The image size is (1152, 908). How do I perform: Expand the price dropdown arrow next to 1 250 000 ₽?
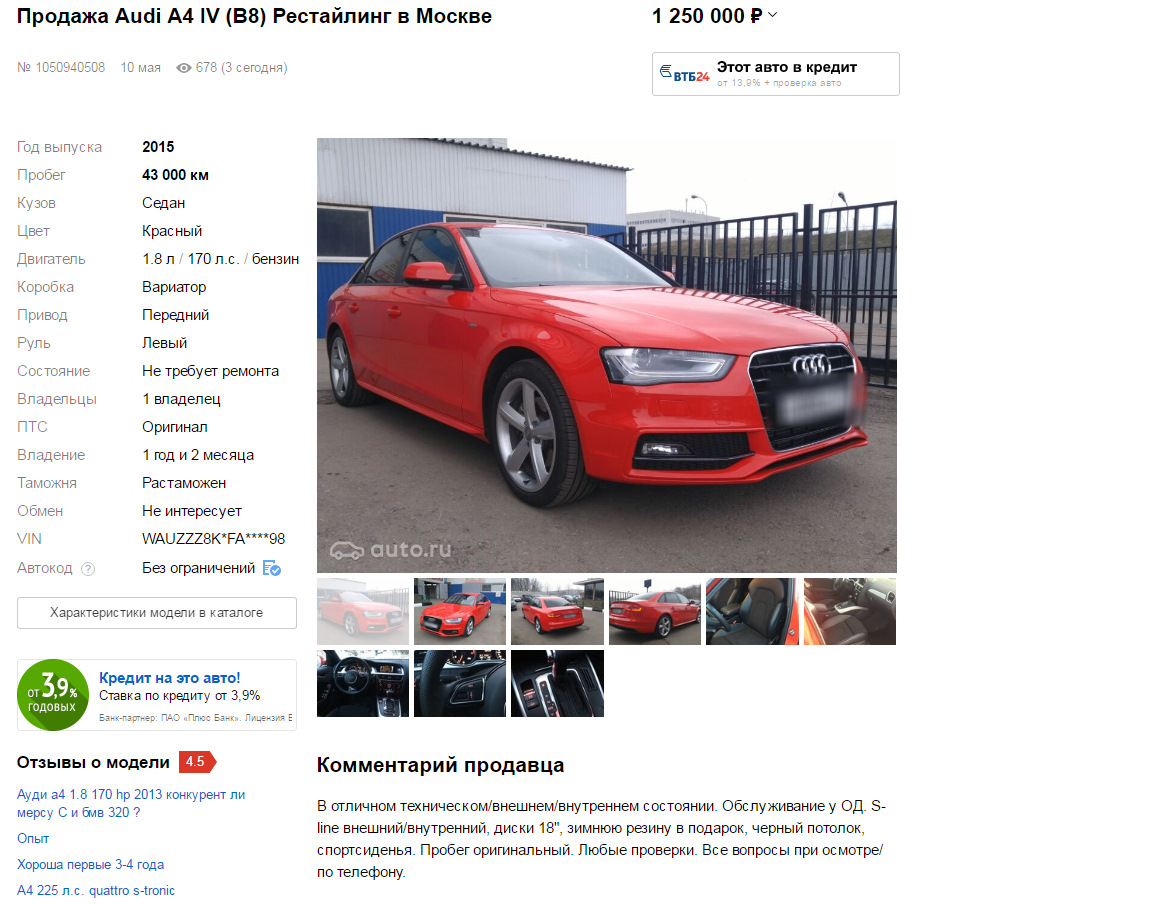pos(772,15)
